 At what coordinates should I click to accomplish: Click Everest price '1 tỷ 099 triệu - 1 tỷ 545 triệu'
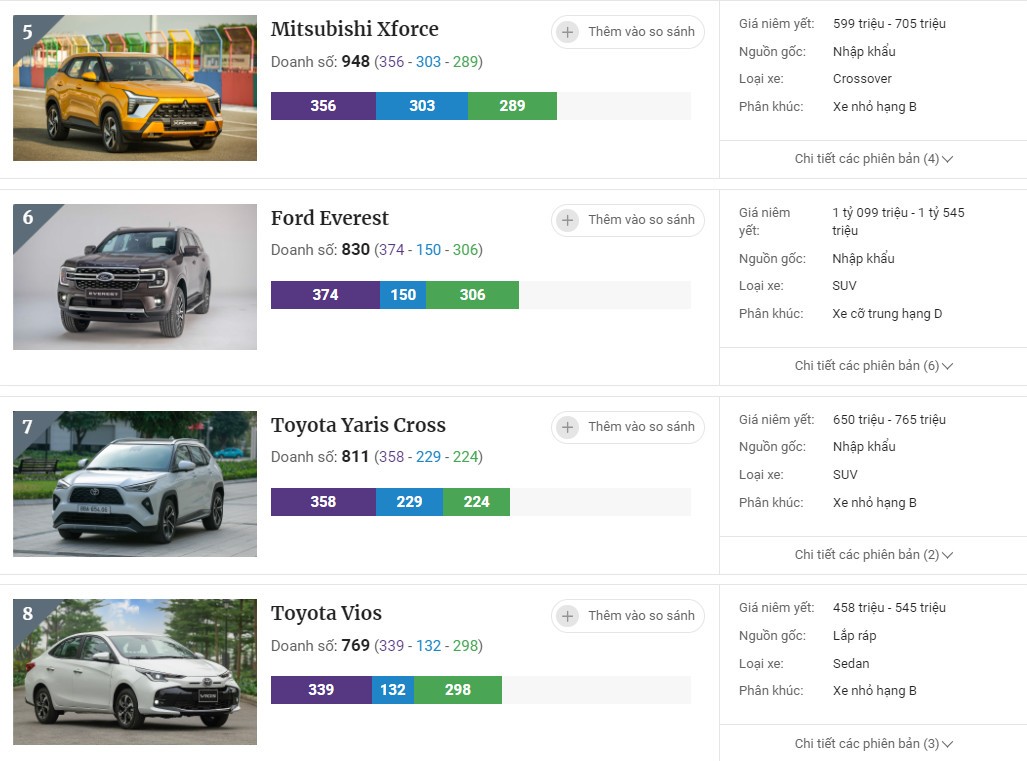899,221
